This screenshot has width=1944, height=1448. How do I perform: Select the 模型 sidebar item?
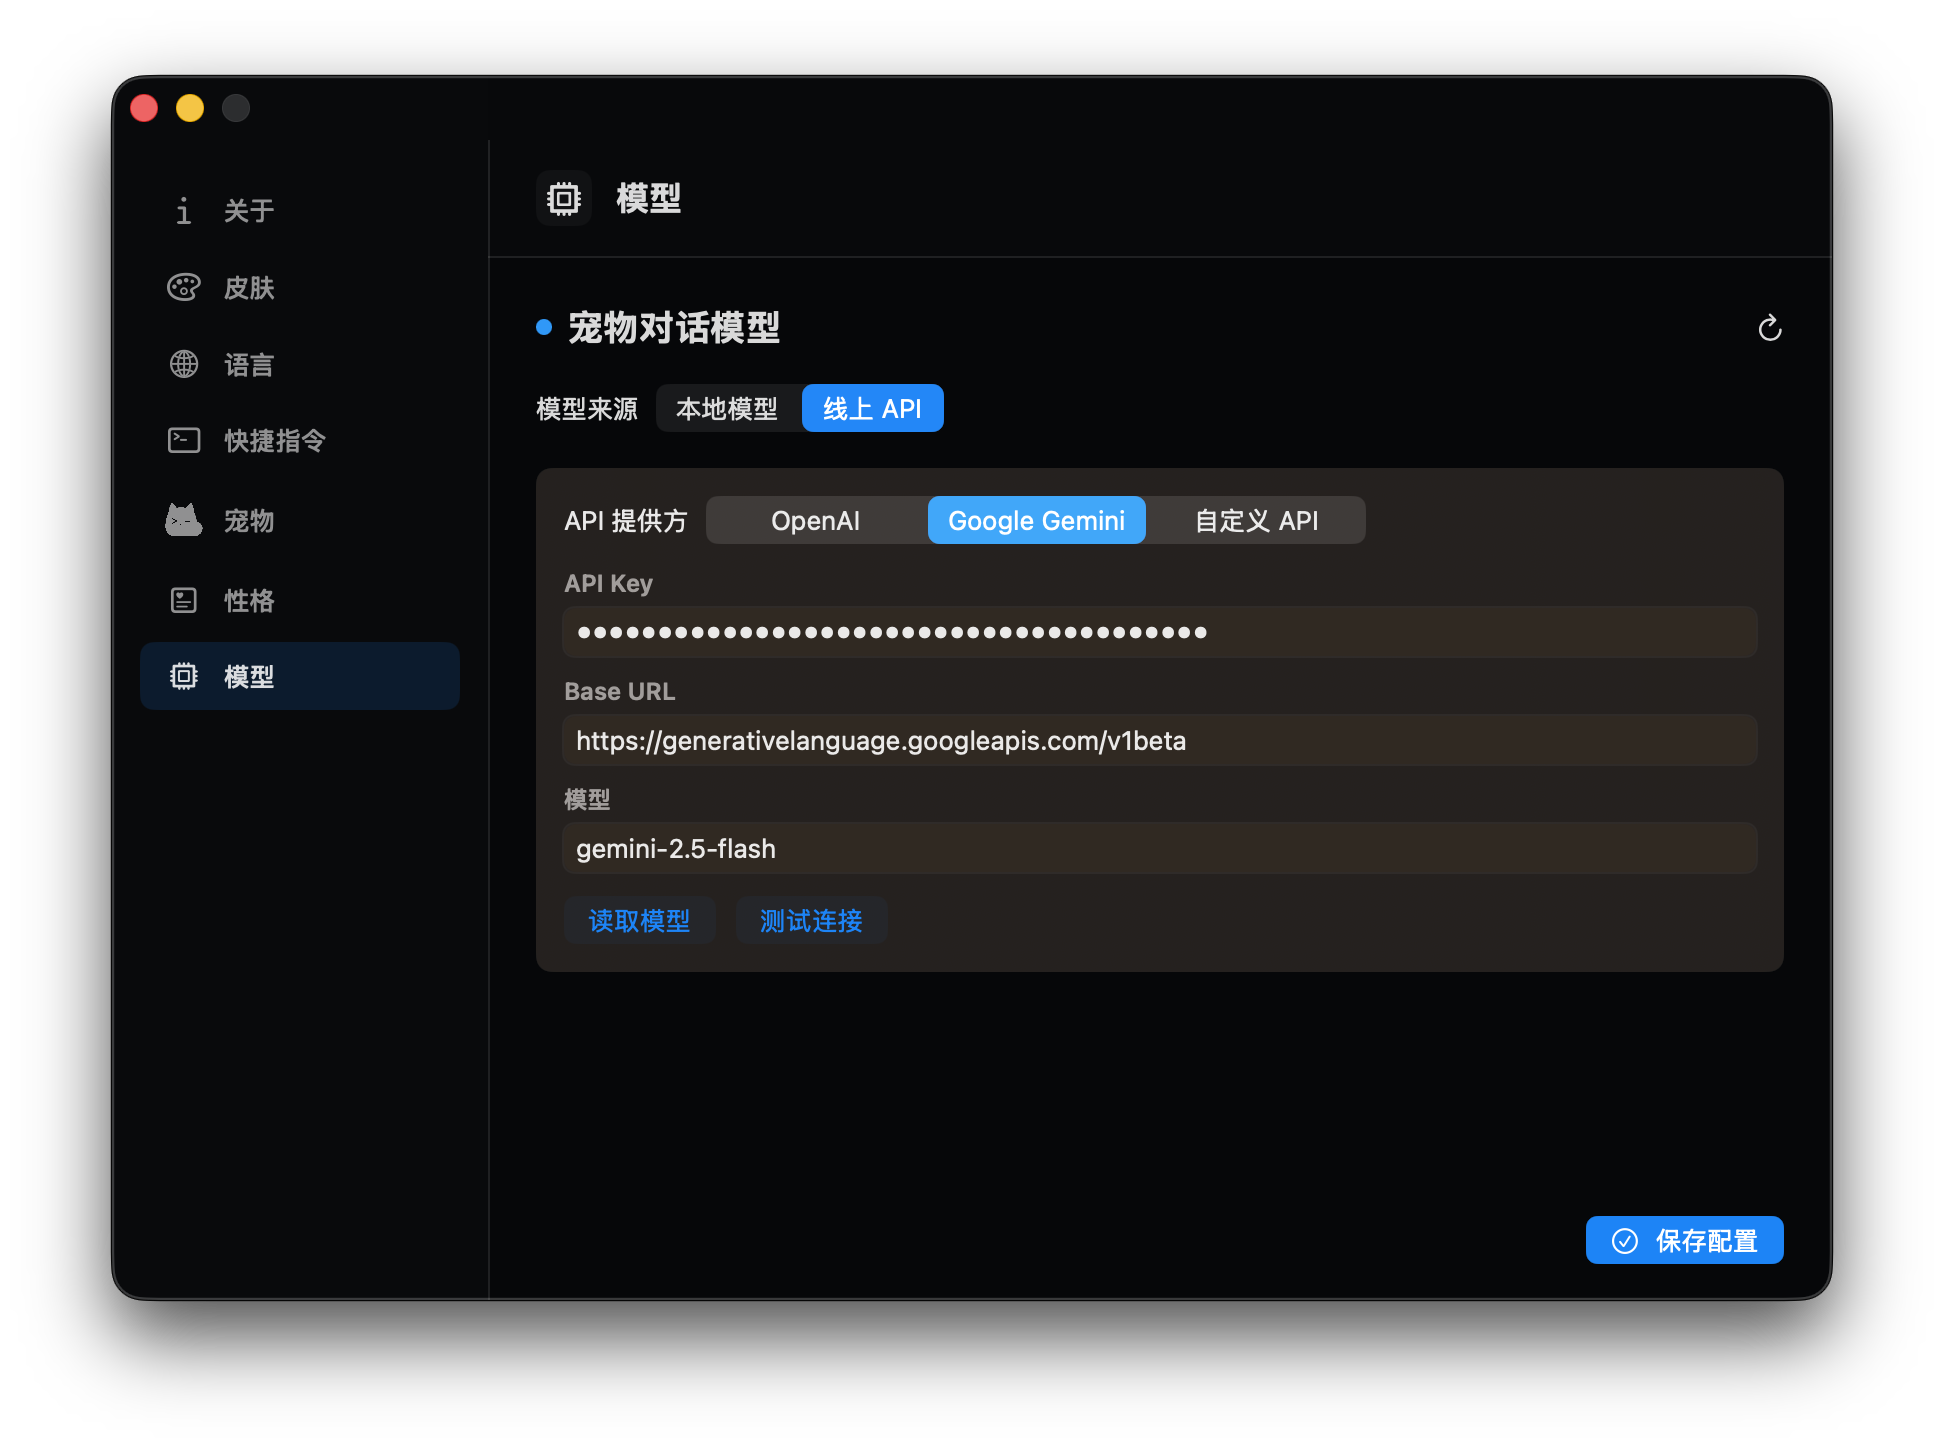300,676
